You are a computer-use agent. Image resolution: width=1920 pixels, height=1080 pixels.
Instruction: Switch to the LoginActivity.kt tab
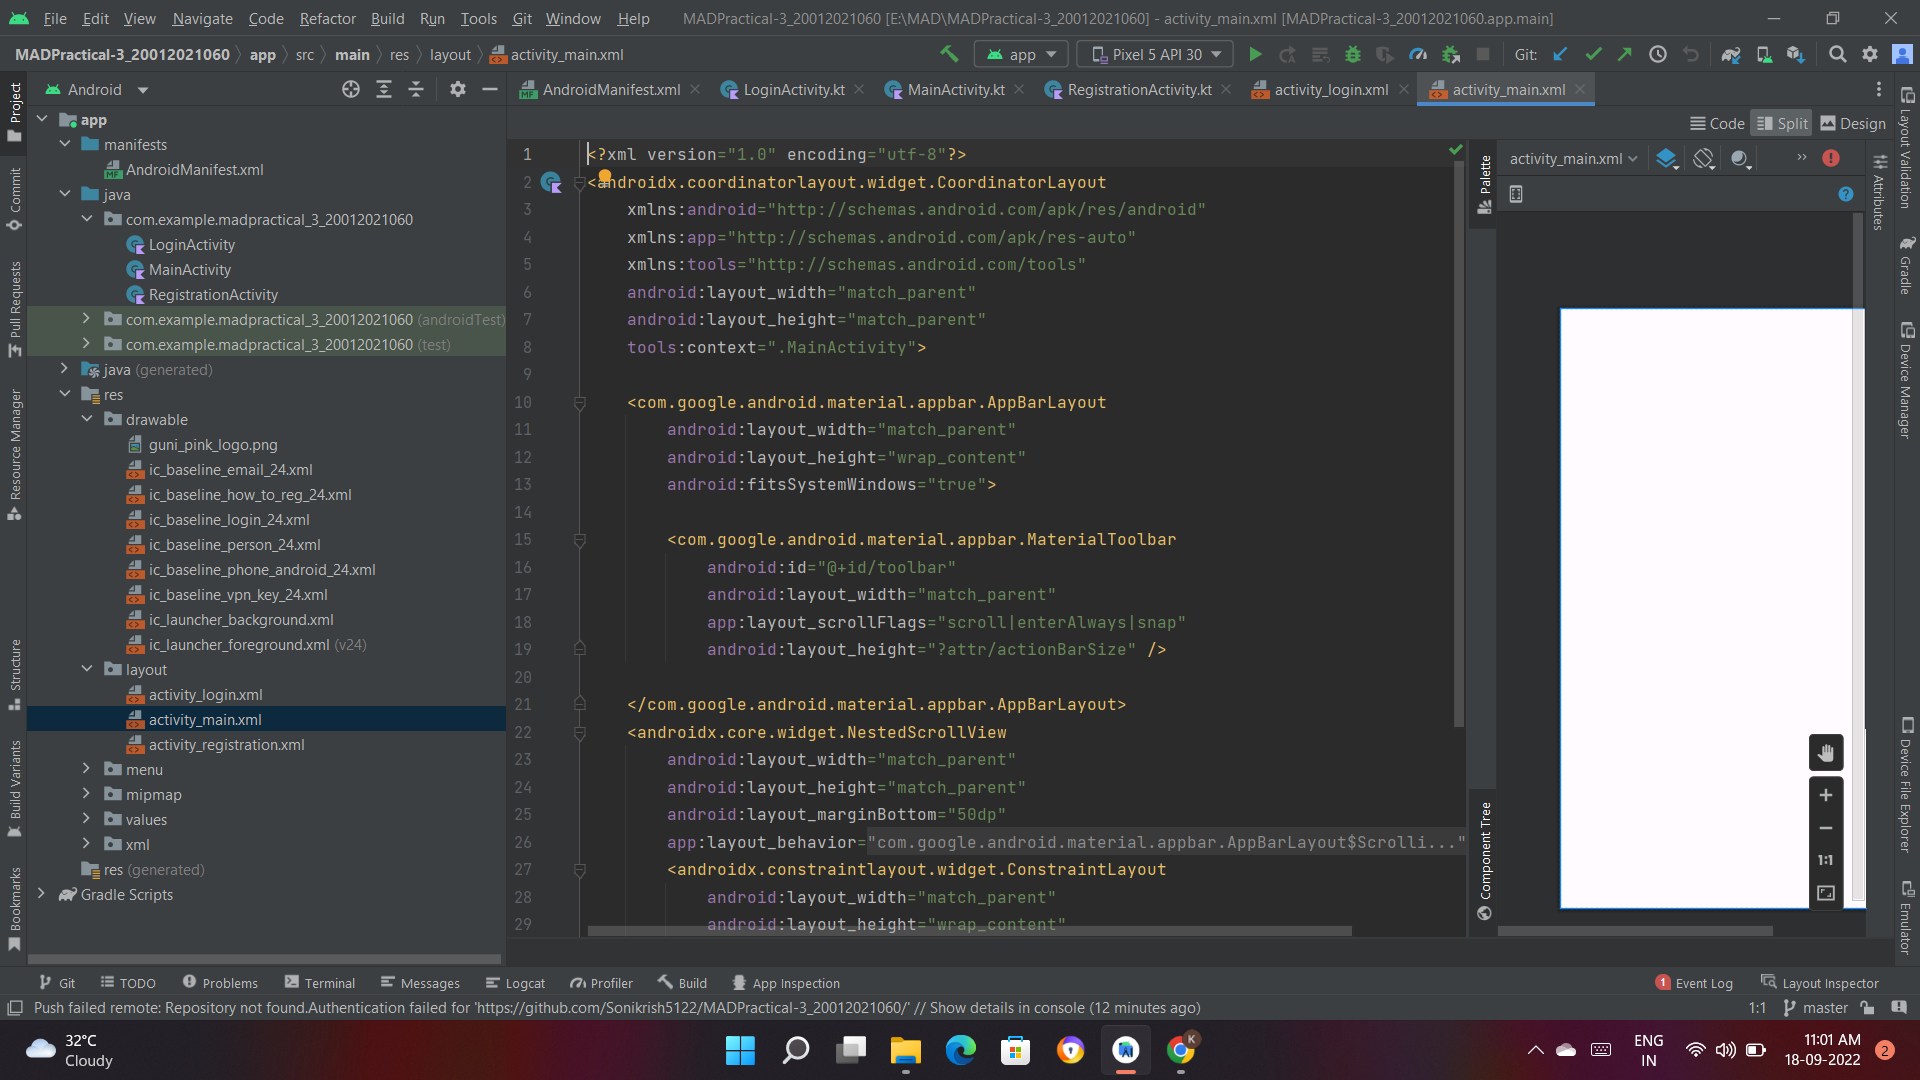tap(793, 89)
